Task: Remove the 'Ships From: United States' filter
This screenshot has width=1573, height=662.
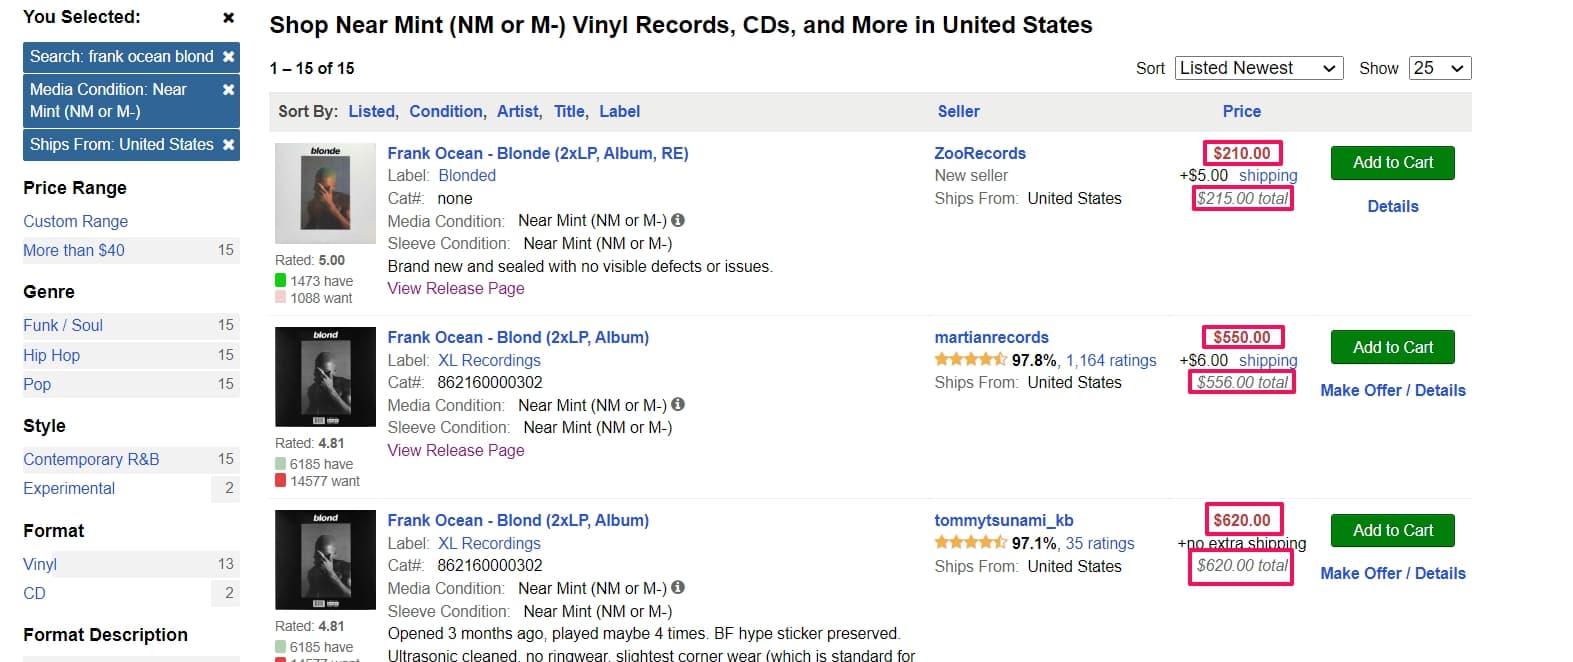Action: click(x=228, y=144)
